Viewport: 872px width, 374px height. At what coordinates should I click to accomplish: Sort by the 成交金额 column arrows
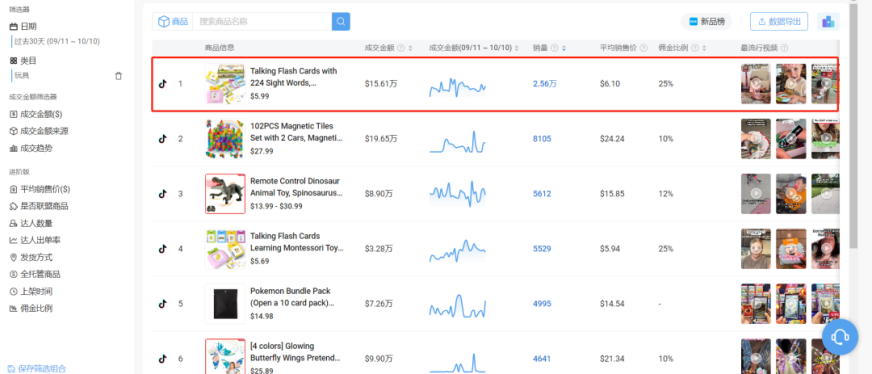[x=410, y=48]
